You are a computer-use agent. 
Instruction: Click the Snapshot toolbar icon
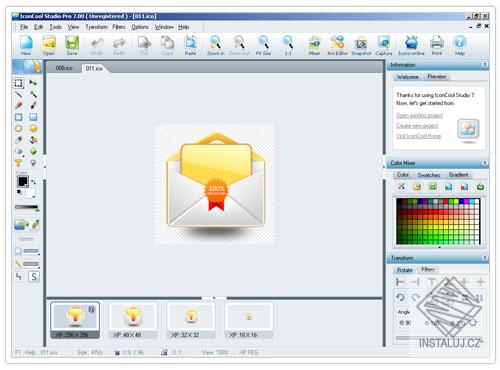pyautogui.click(x=361, y=46)
